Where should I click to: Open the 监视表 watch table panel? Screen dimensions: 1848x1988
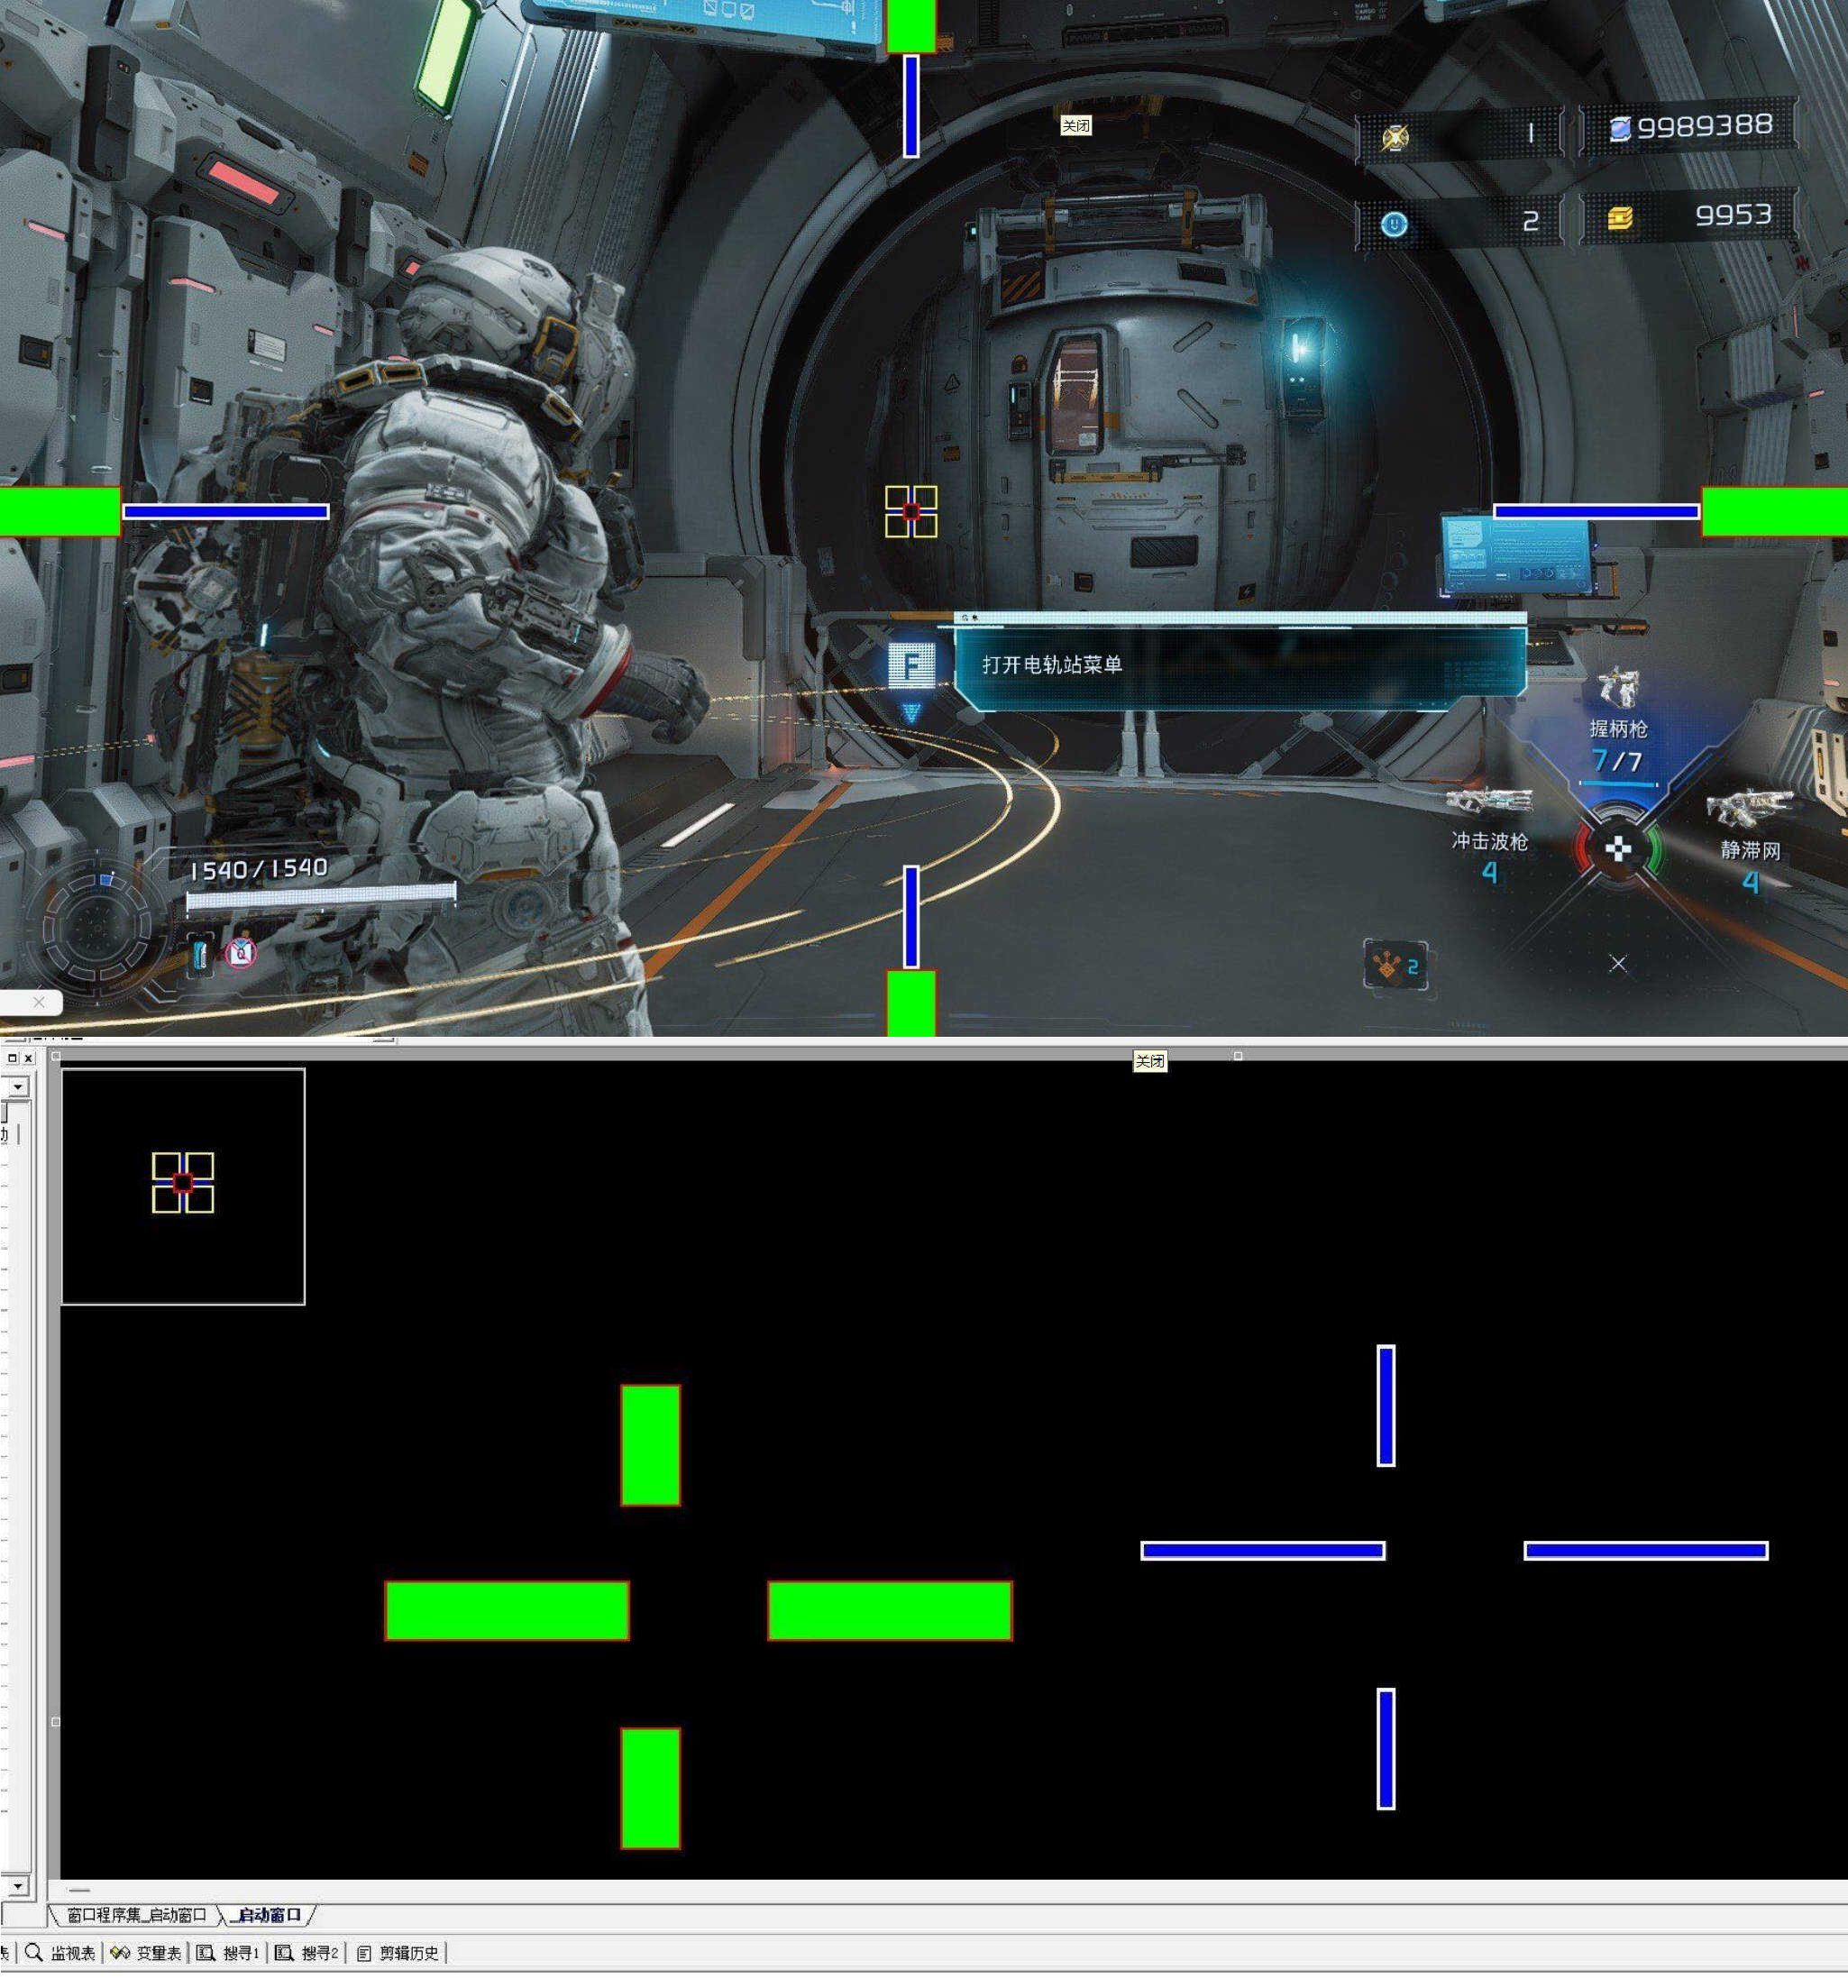(x=60, y=1953)
